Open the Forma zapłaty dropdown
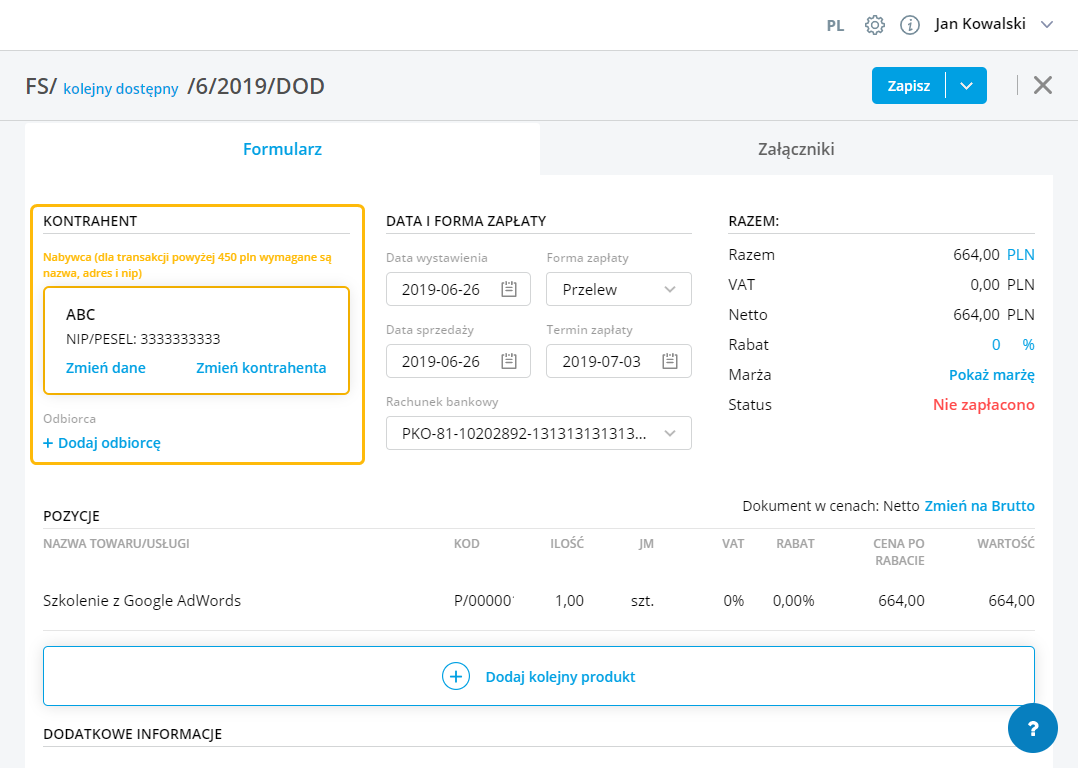The width and height of the screenshot is (1078, 768). (619, 290)
